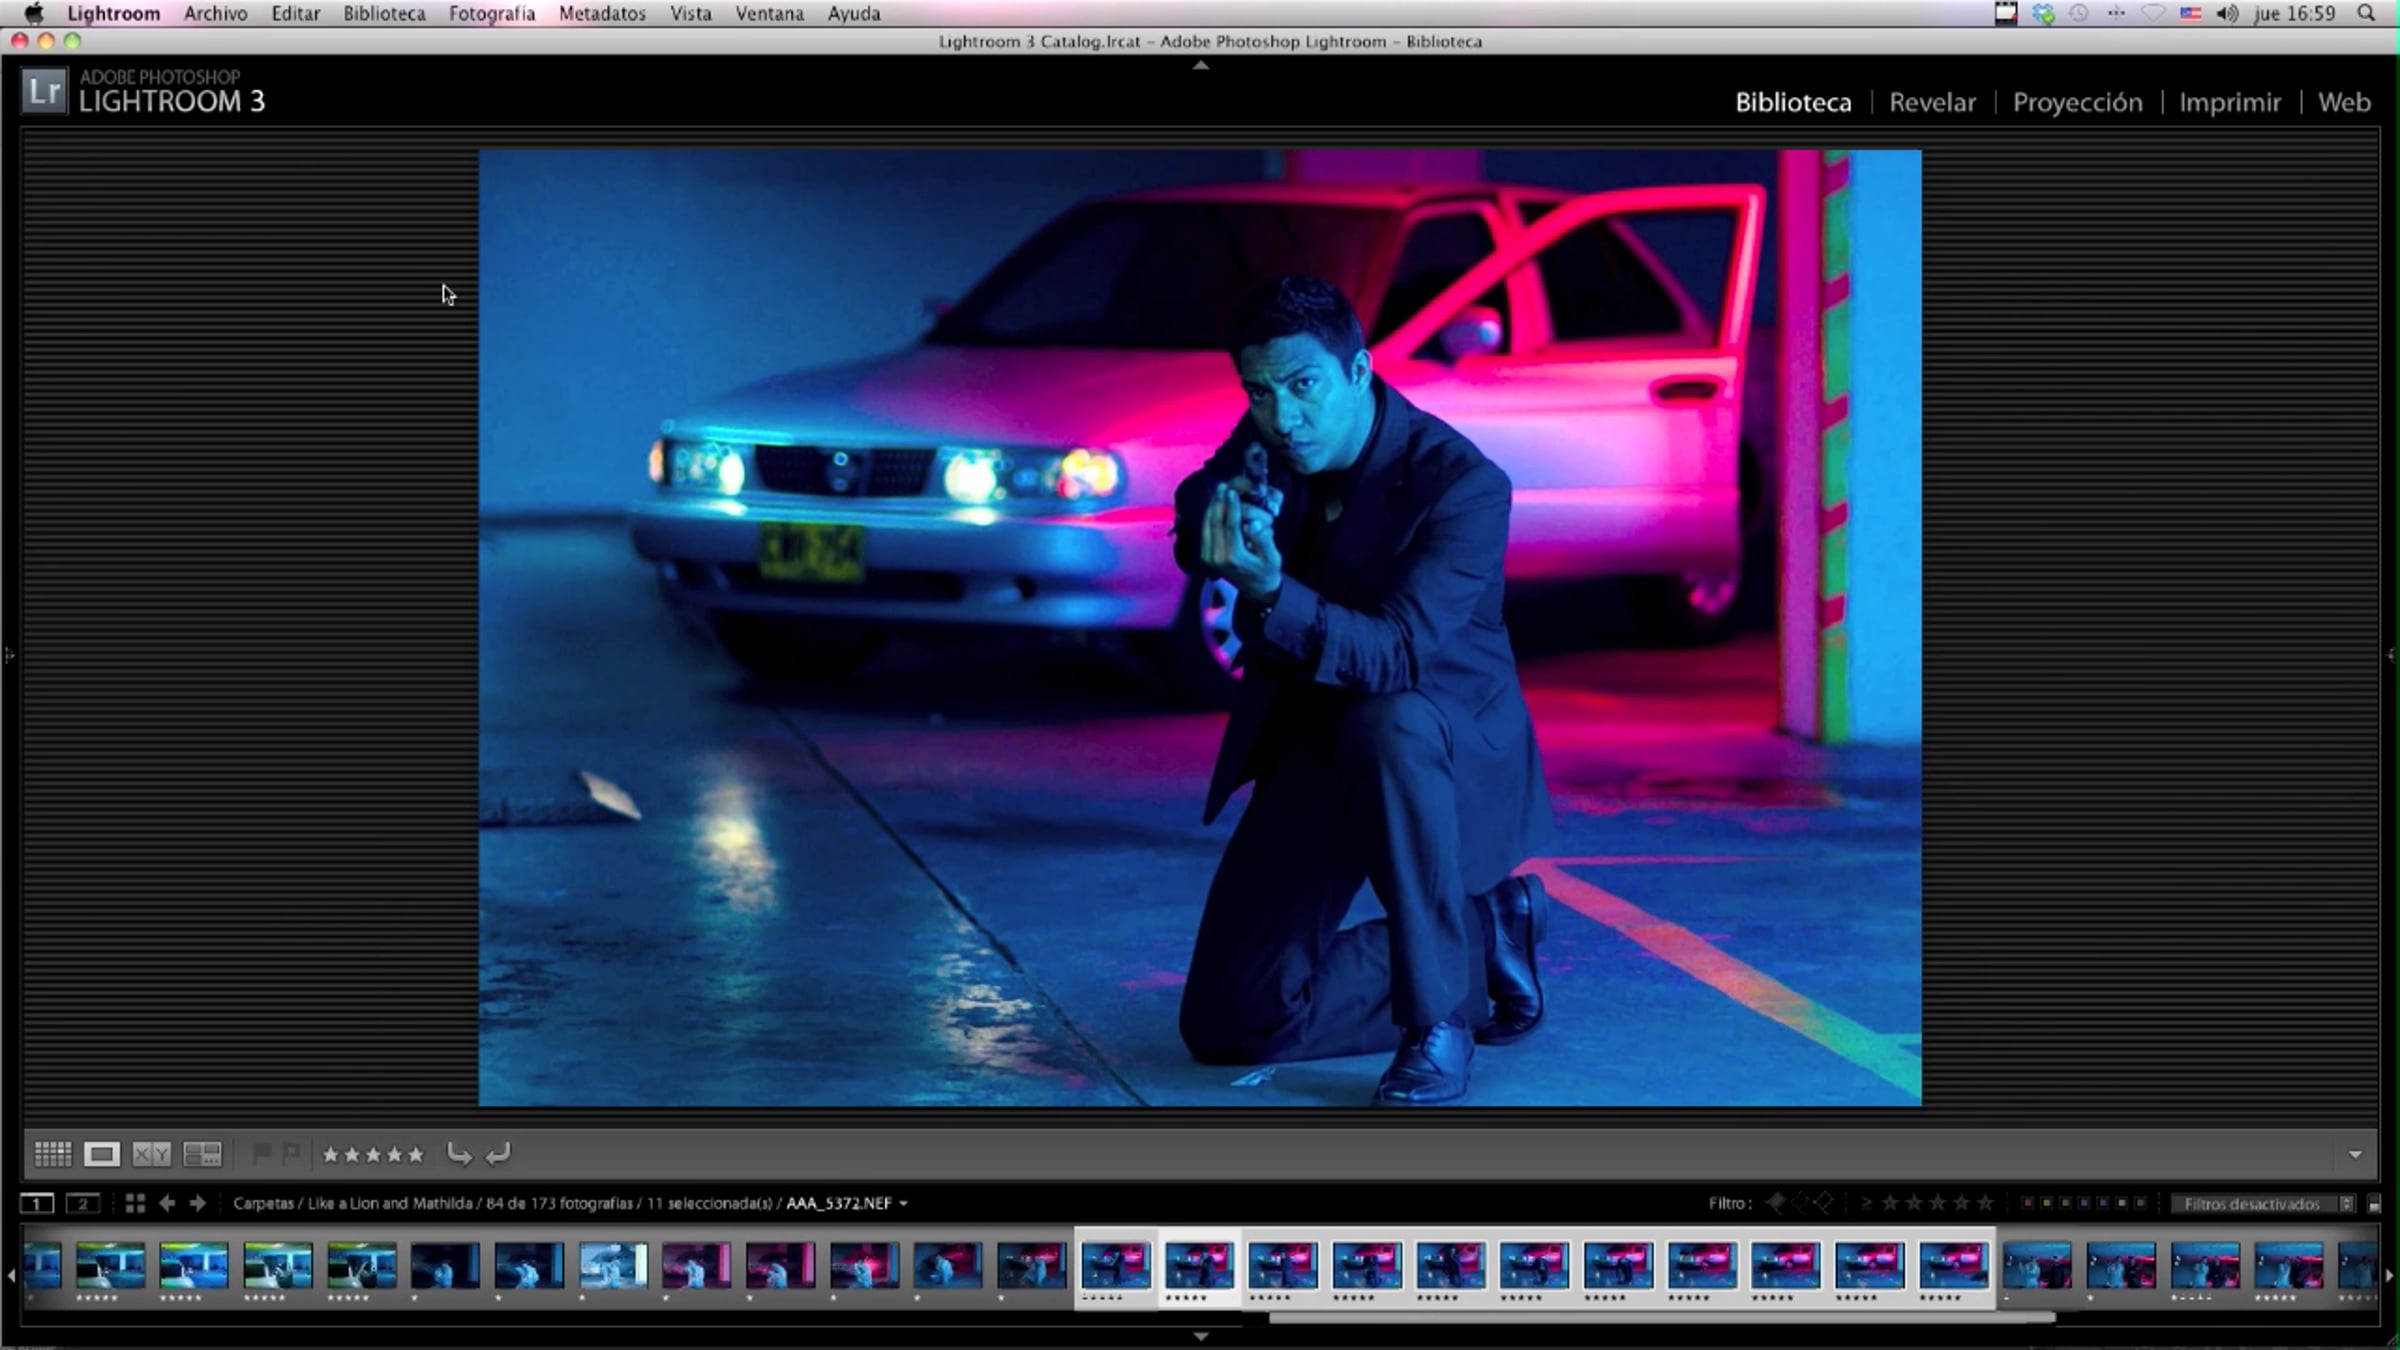The height and width of the screenshot is (1350, 2400).
Task: Open toolbar content options triangle
Action: (x=2355, y=1155)
